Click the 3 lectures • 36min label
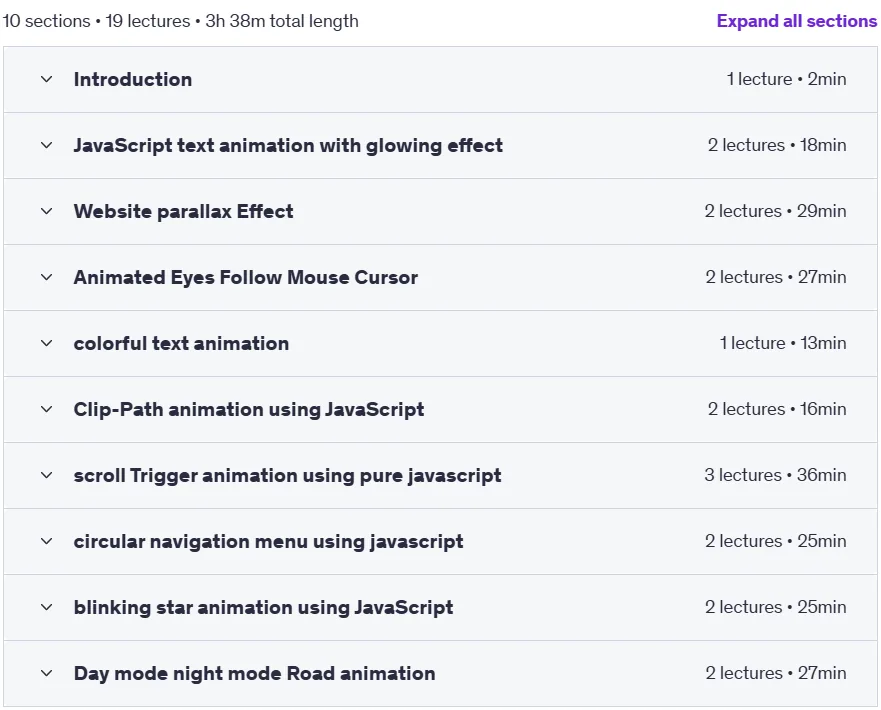The height and width of the screenshot is (710, 881). pyautogui.click(x=775, y=475)
